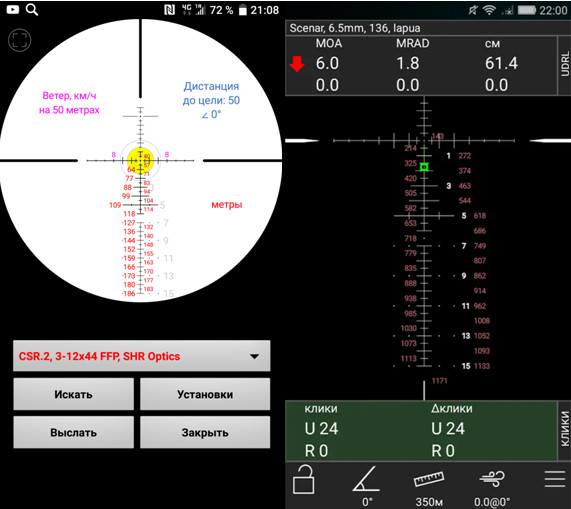The width and height of the screenshot is (571, 509).
Task: Open the CSR.2 reticle dropdown
Action: point(142,356)
